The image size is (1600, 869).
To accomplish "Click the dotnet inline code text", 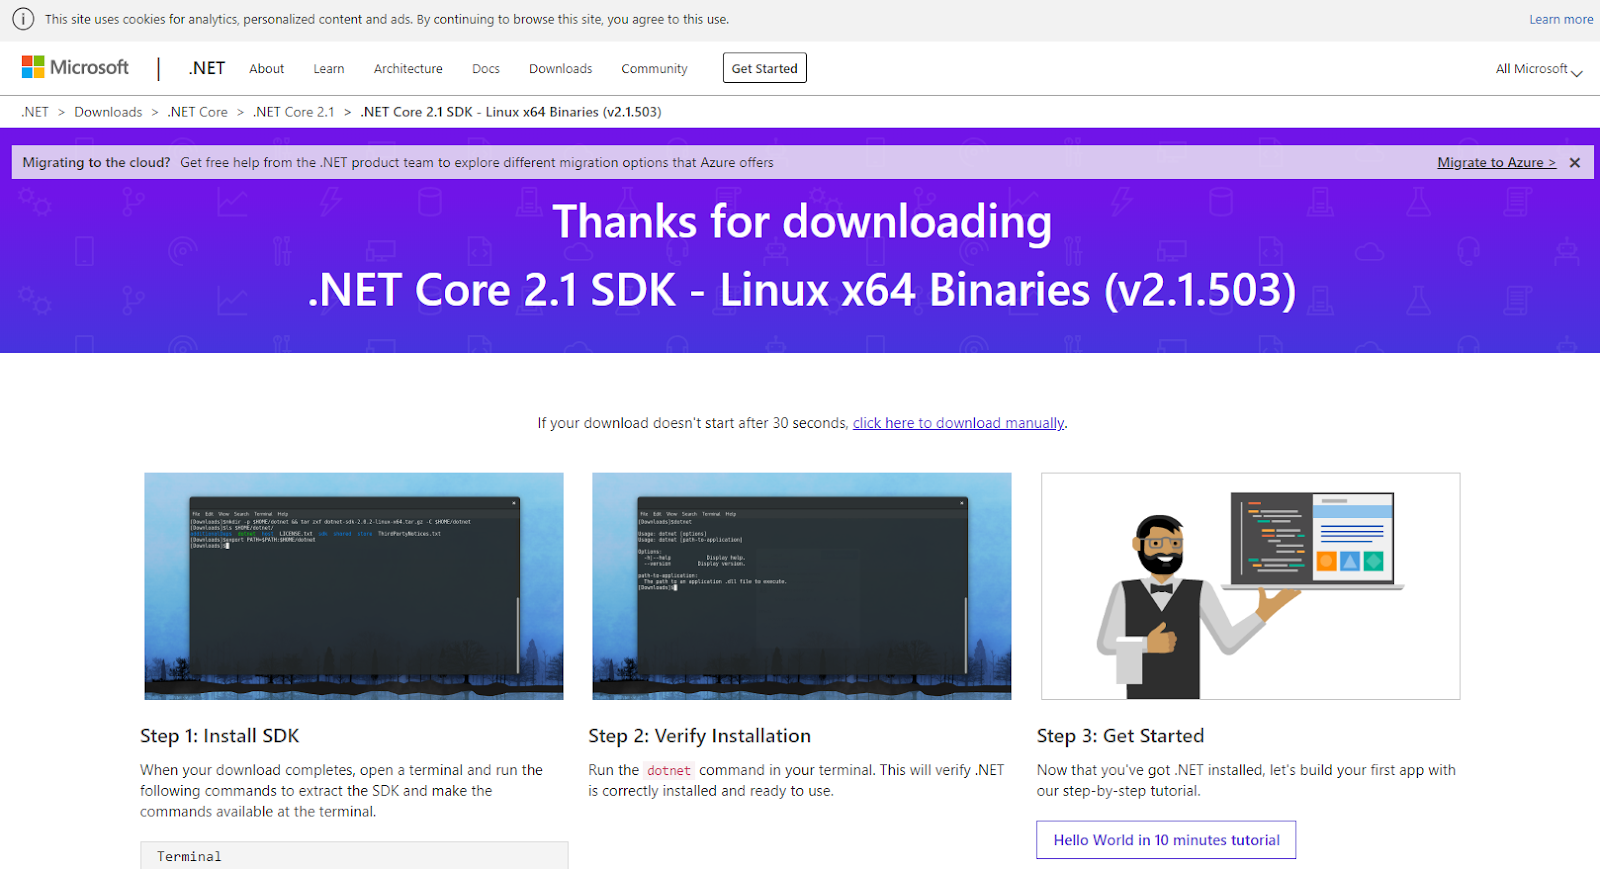I will click(669, 770).
